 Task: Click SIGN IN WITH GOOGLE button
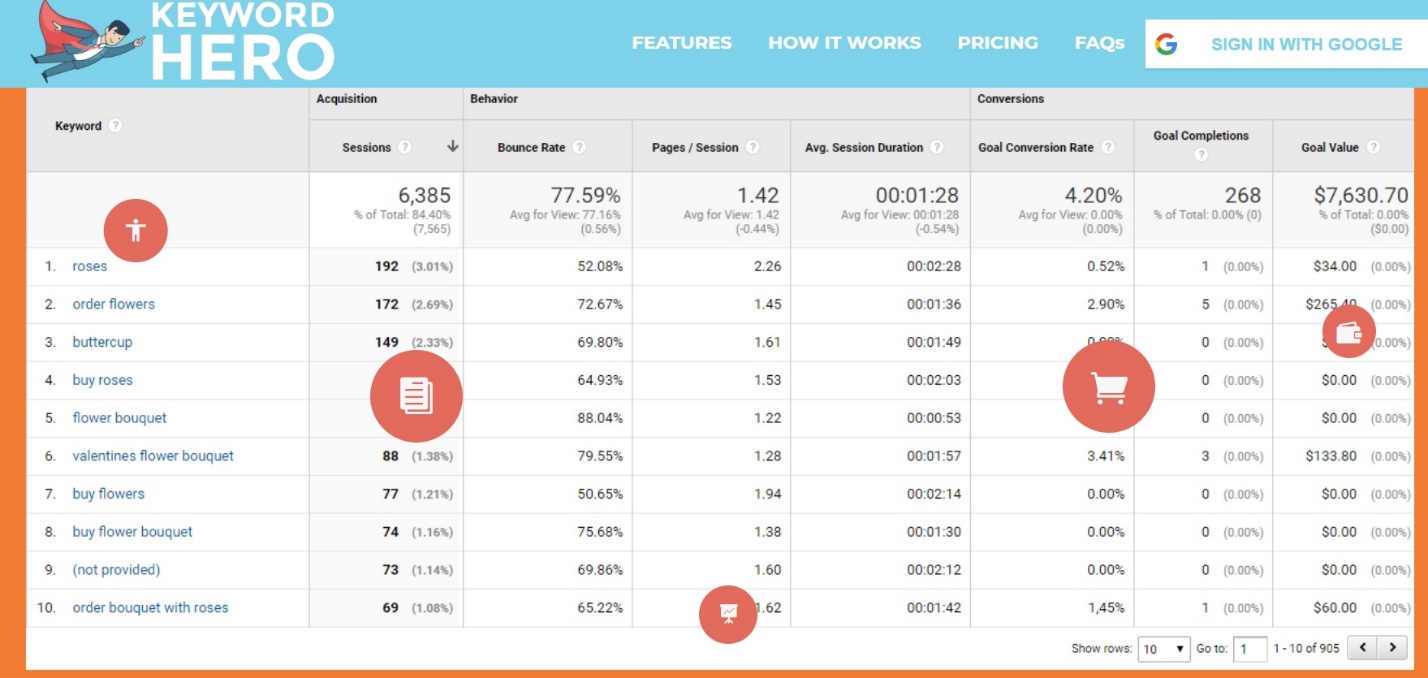tap(1286, 44)
